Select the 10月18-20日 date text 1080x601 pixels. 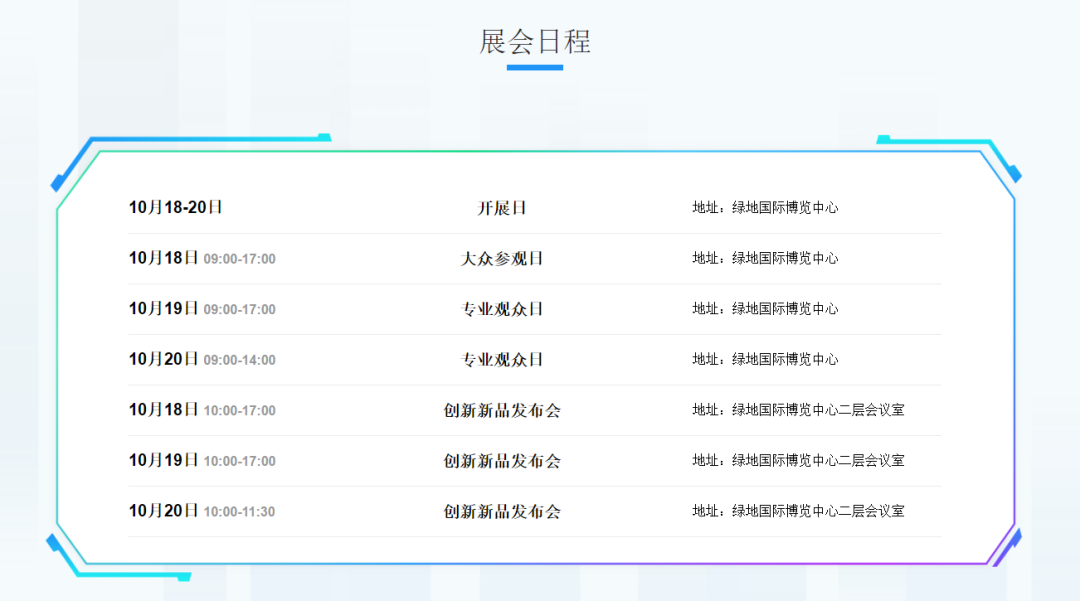(176, 208)
